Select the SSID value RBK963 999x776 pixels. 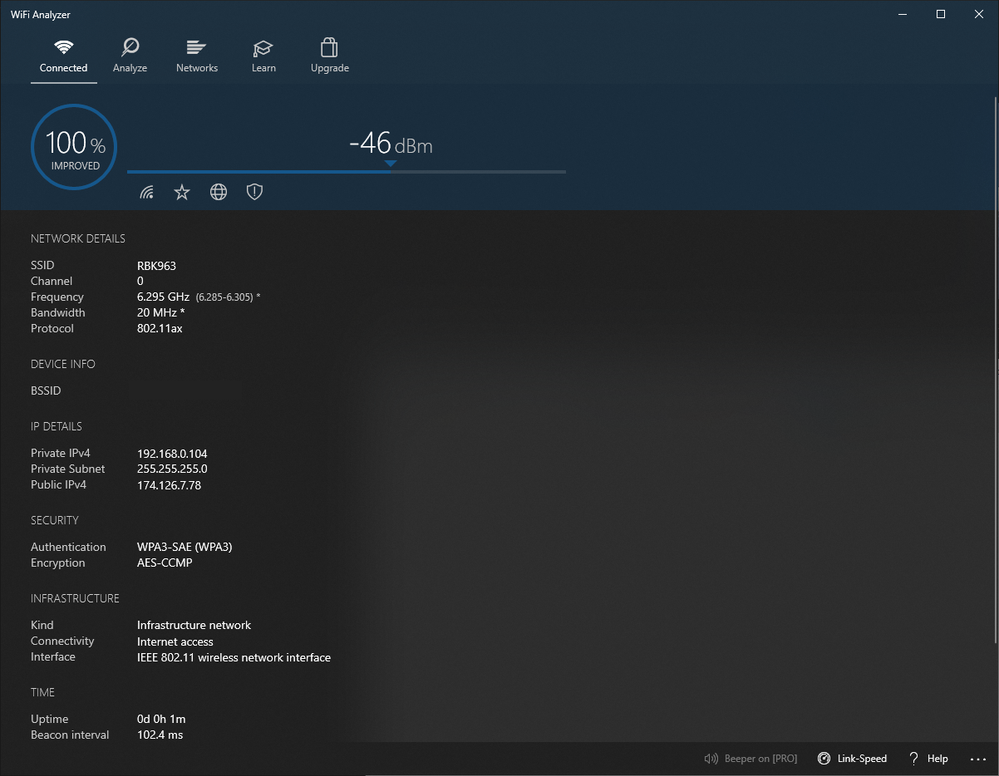click(156, 266)
